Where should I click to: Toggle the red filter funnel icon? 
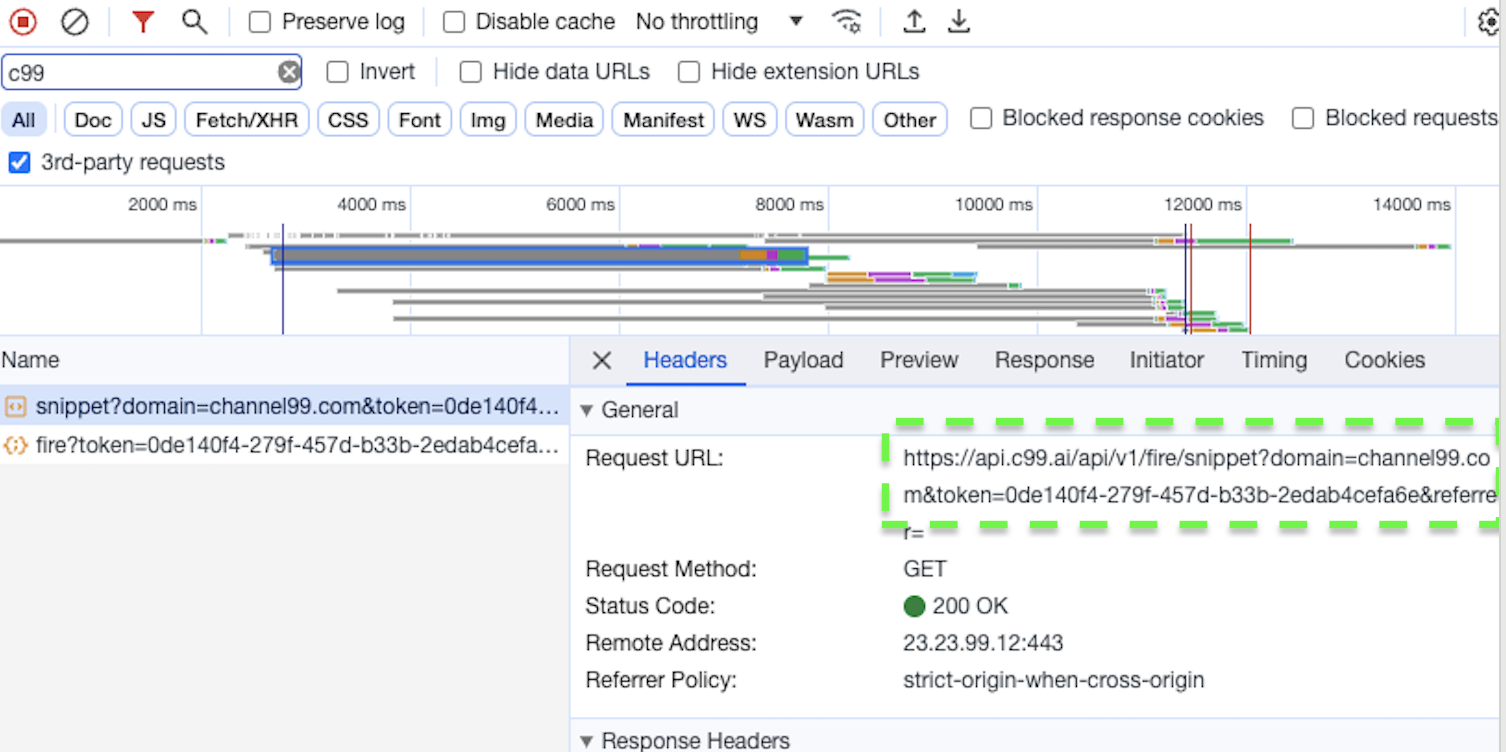coord(143,21)
